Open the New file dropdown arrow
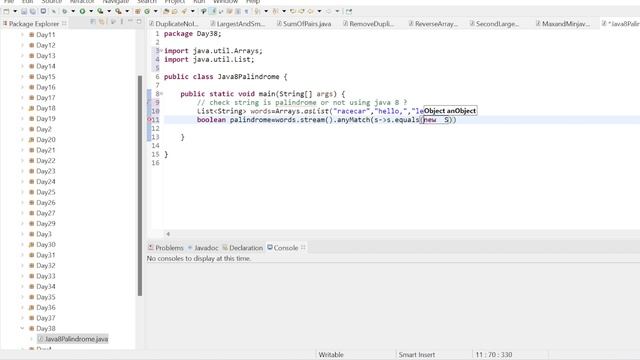640x360 pixels. coord(15,11)
